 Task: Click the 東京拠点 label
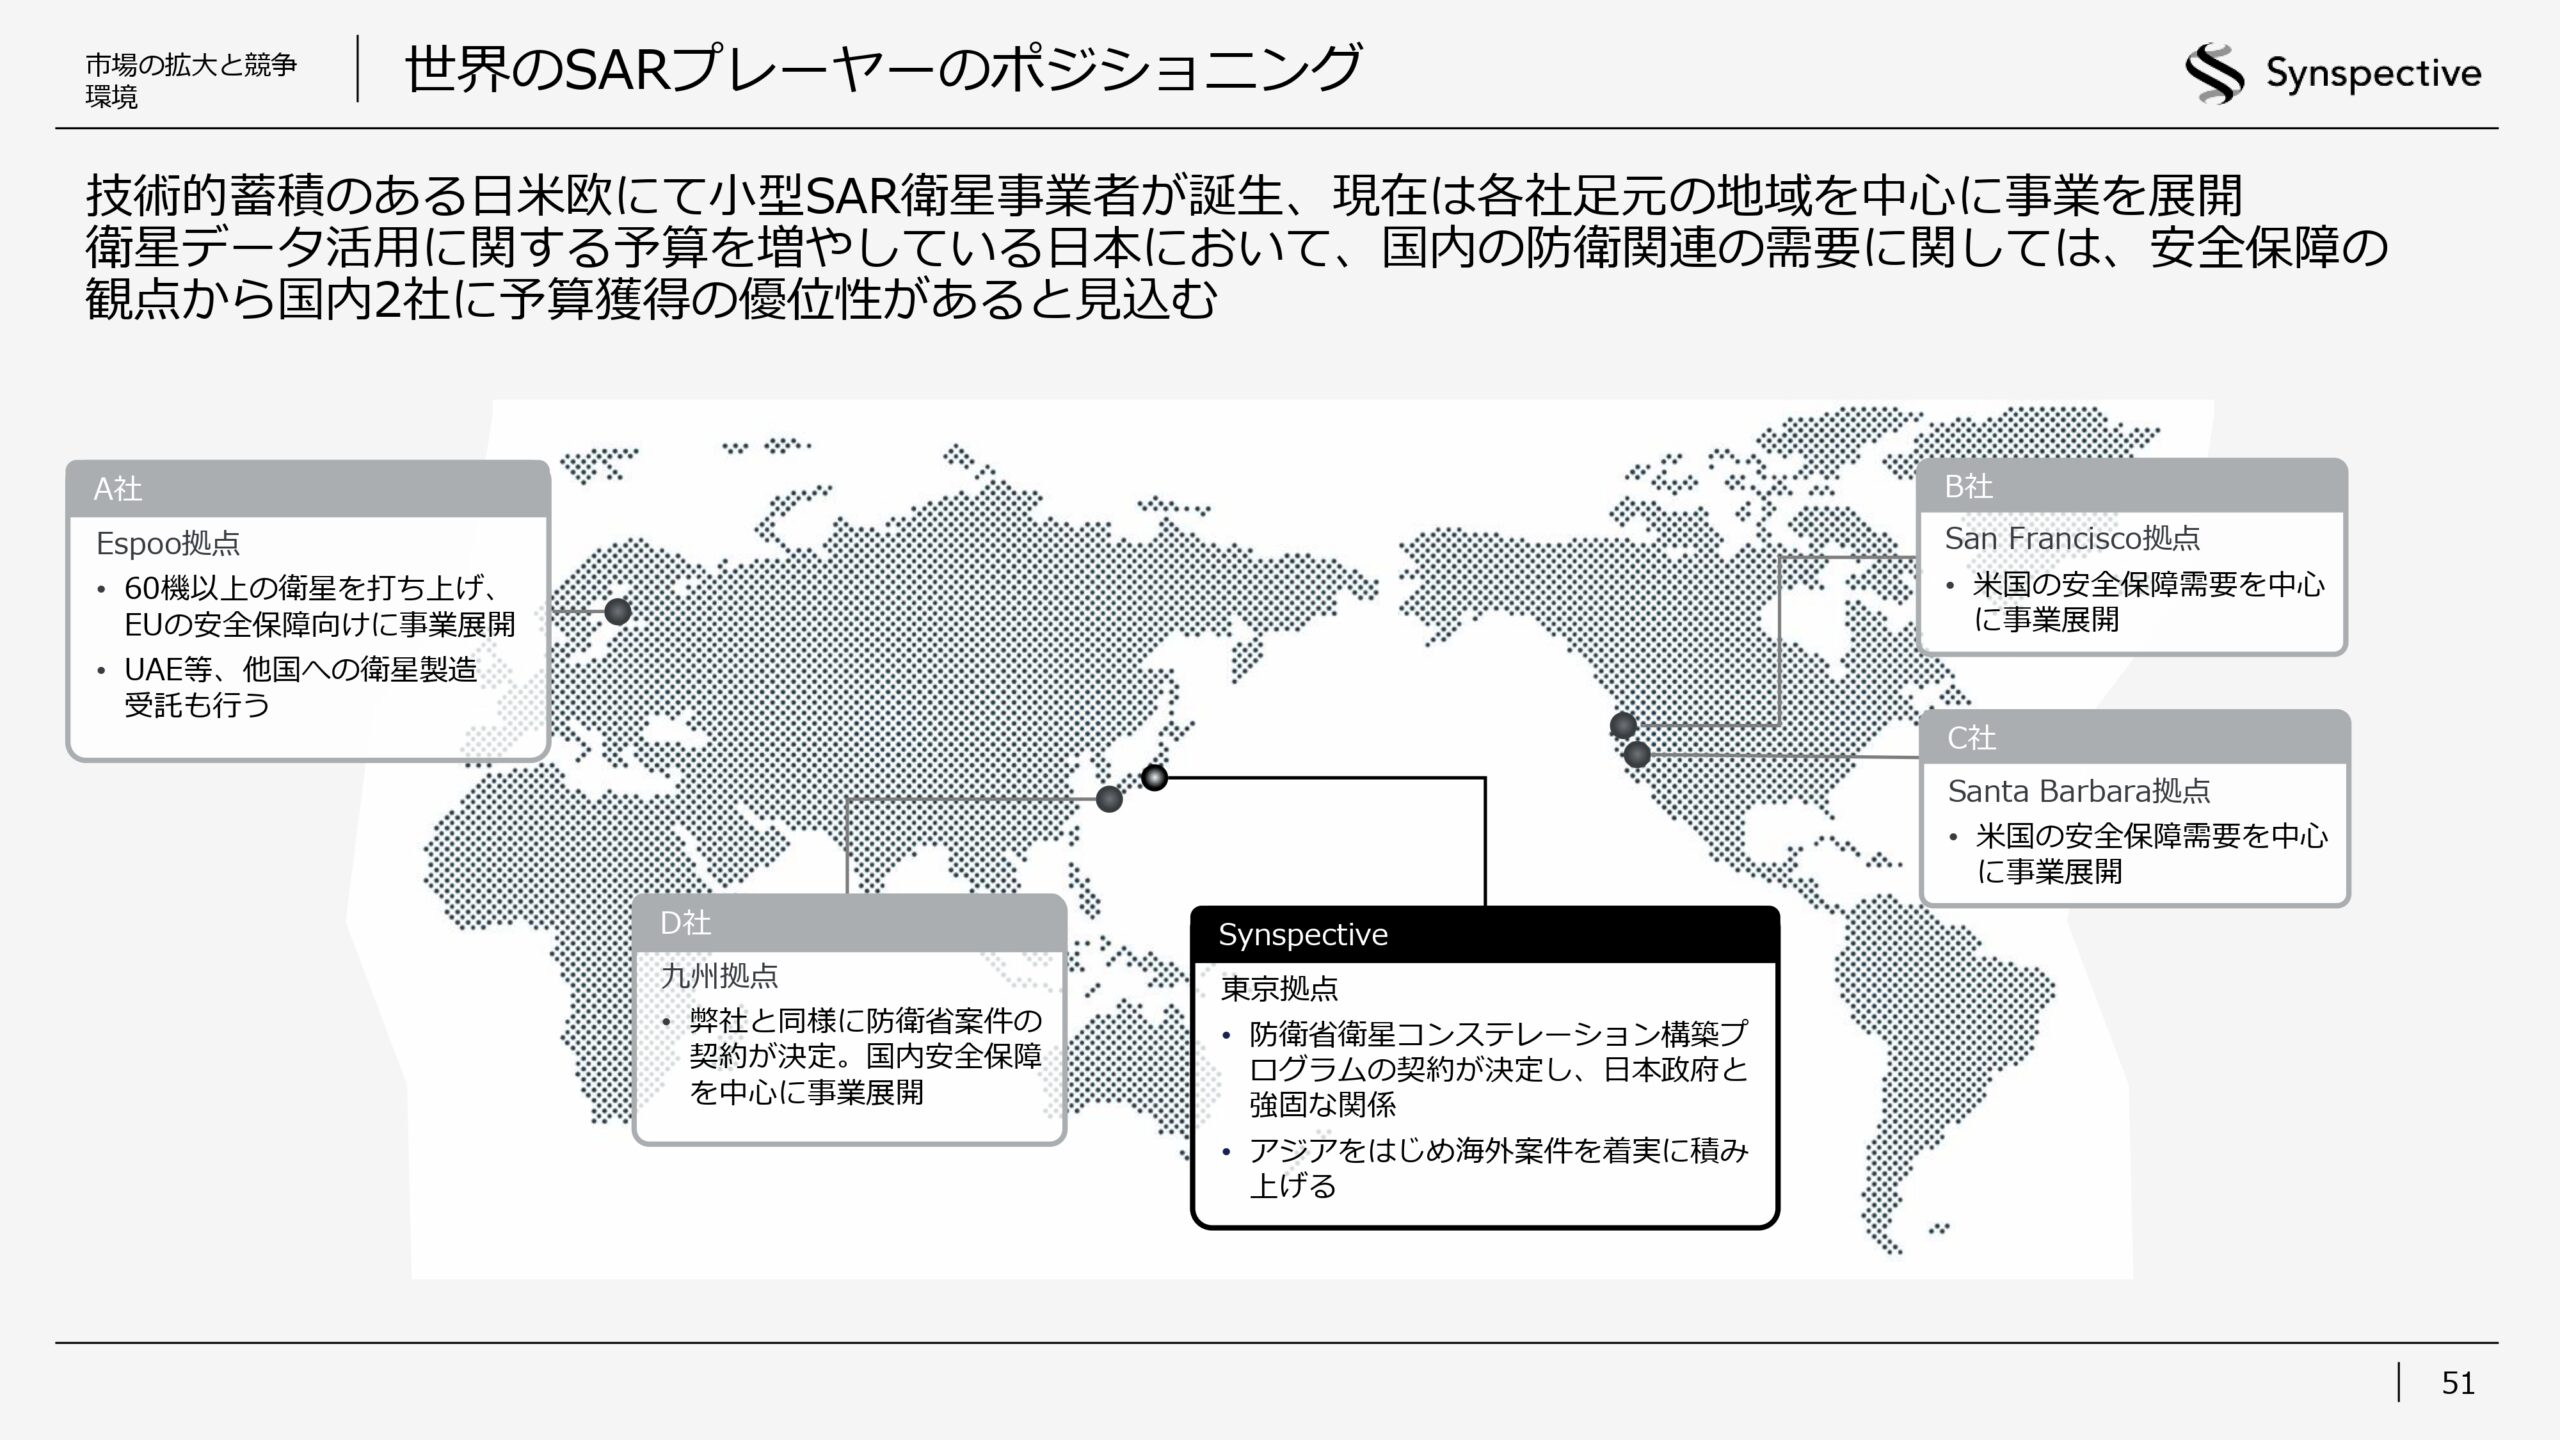click(1279, 989)
